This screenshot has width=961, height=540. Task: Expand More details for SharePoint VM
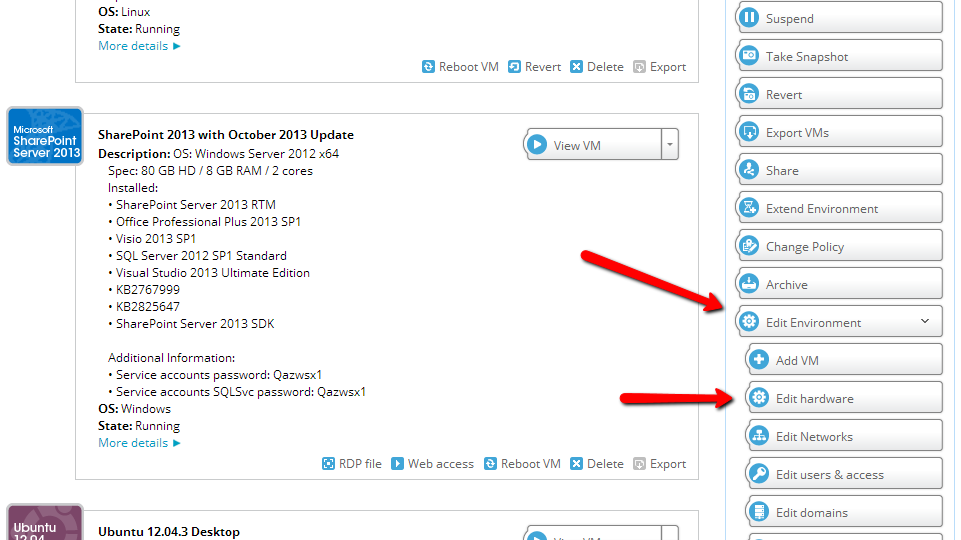click(x=139, y=443)
